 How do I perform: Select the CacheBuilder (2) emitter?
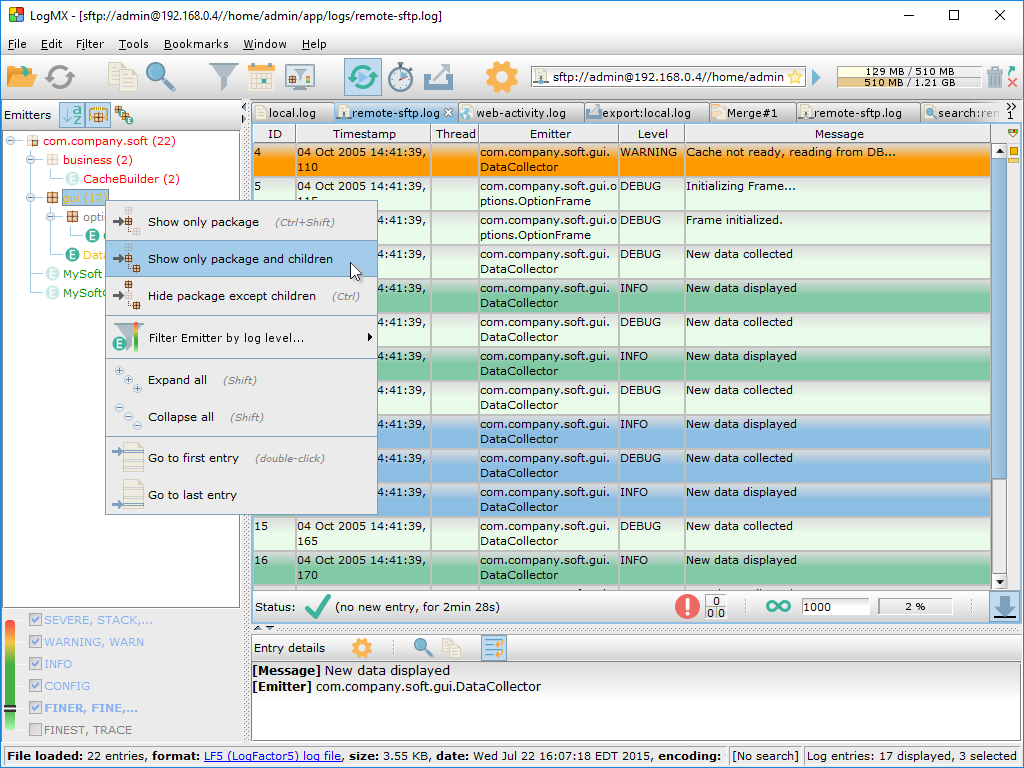[x=131, y=178]
